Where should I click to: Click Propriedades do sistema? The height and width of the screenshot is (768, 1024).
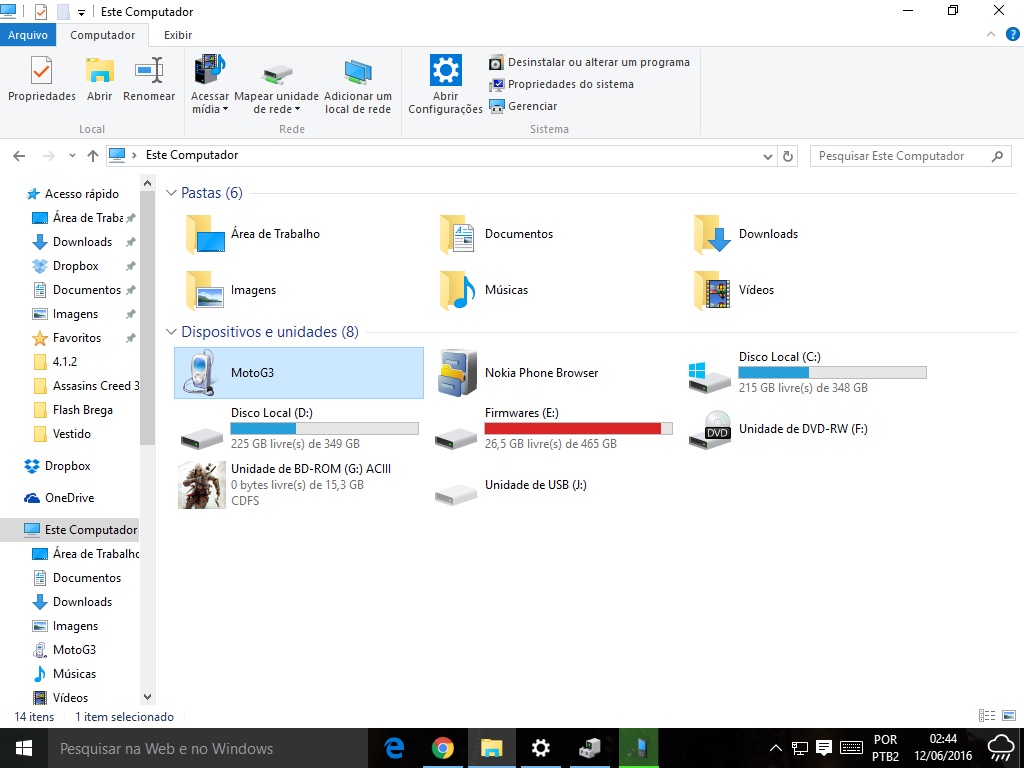pyautogui.click(x=570, y=84)
